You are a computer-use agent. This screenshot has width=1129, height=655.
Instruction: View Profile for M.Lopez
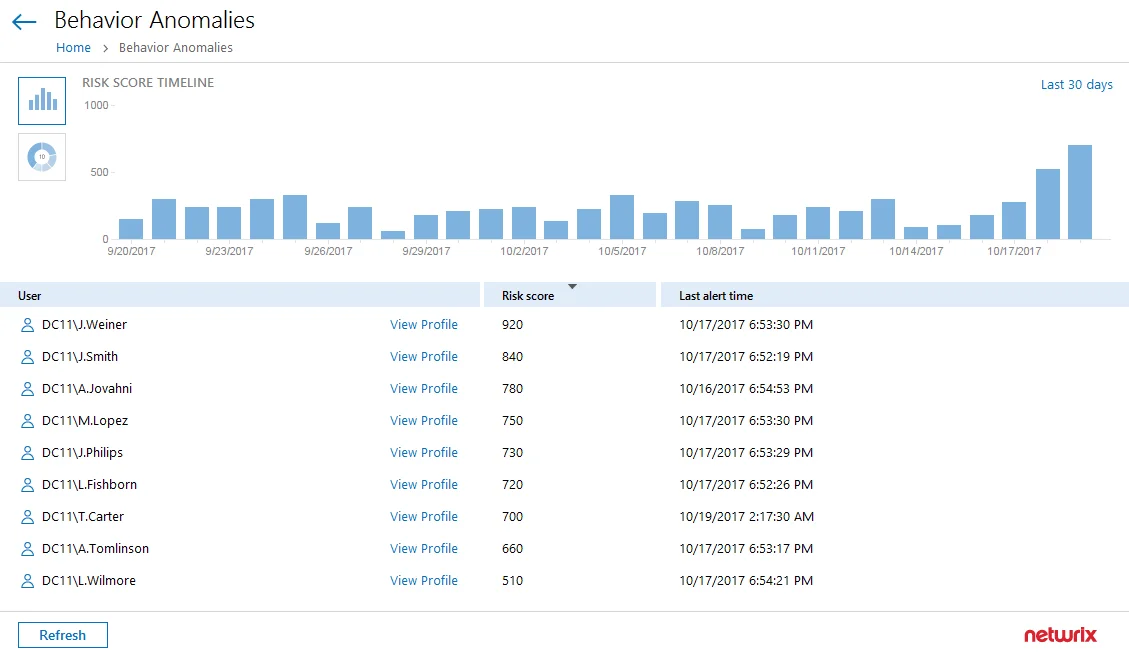pos(424,420)
